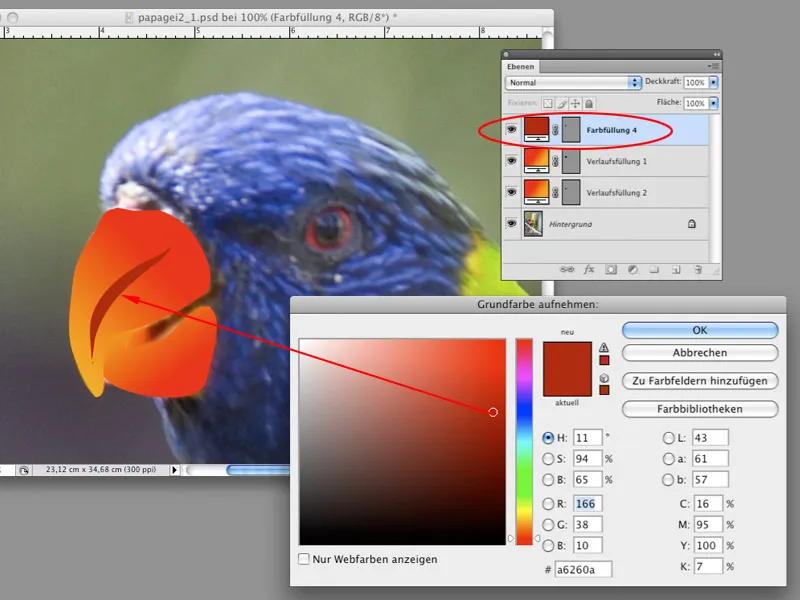Add a layer mask to Farbfüllung 4
The width and height of the screenshot is (800, 600).
coord(609,269)
